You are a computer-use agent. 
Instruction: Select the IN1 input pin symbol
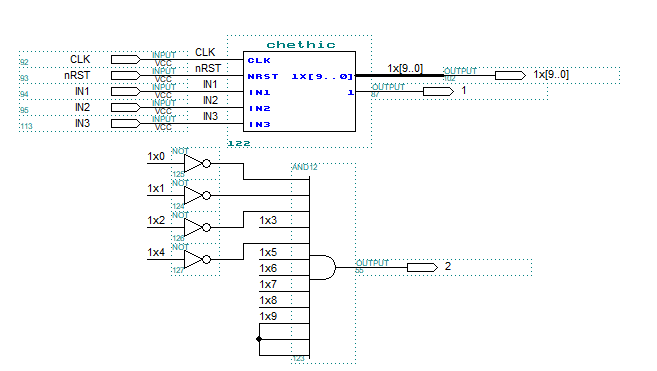[x=126, y=91]
